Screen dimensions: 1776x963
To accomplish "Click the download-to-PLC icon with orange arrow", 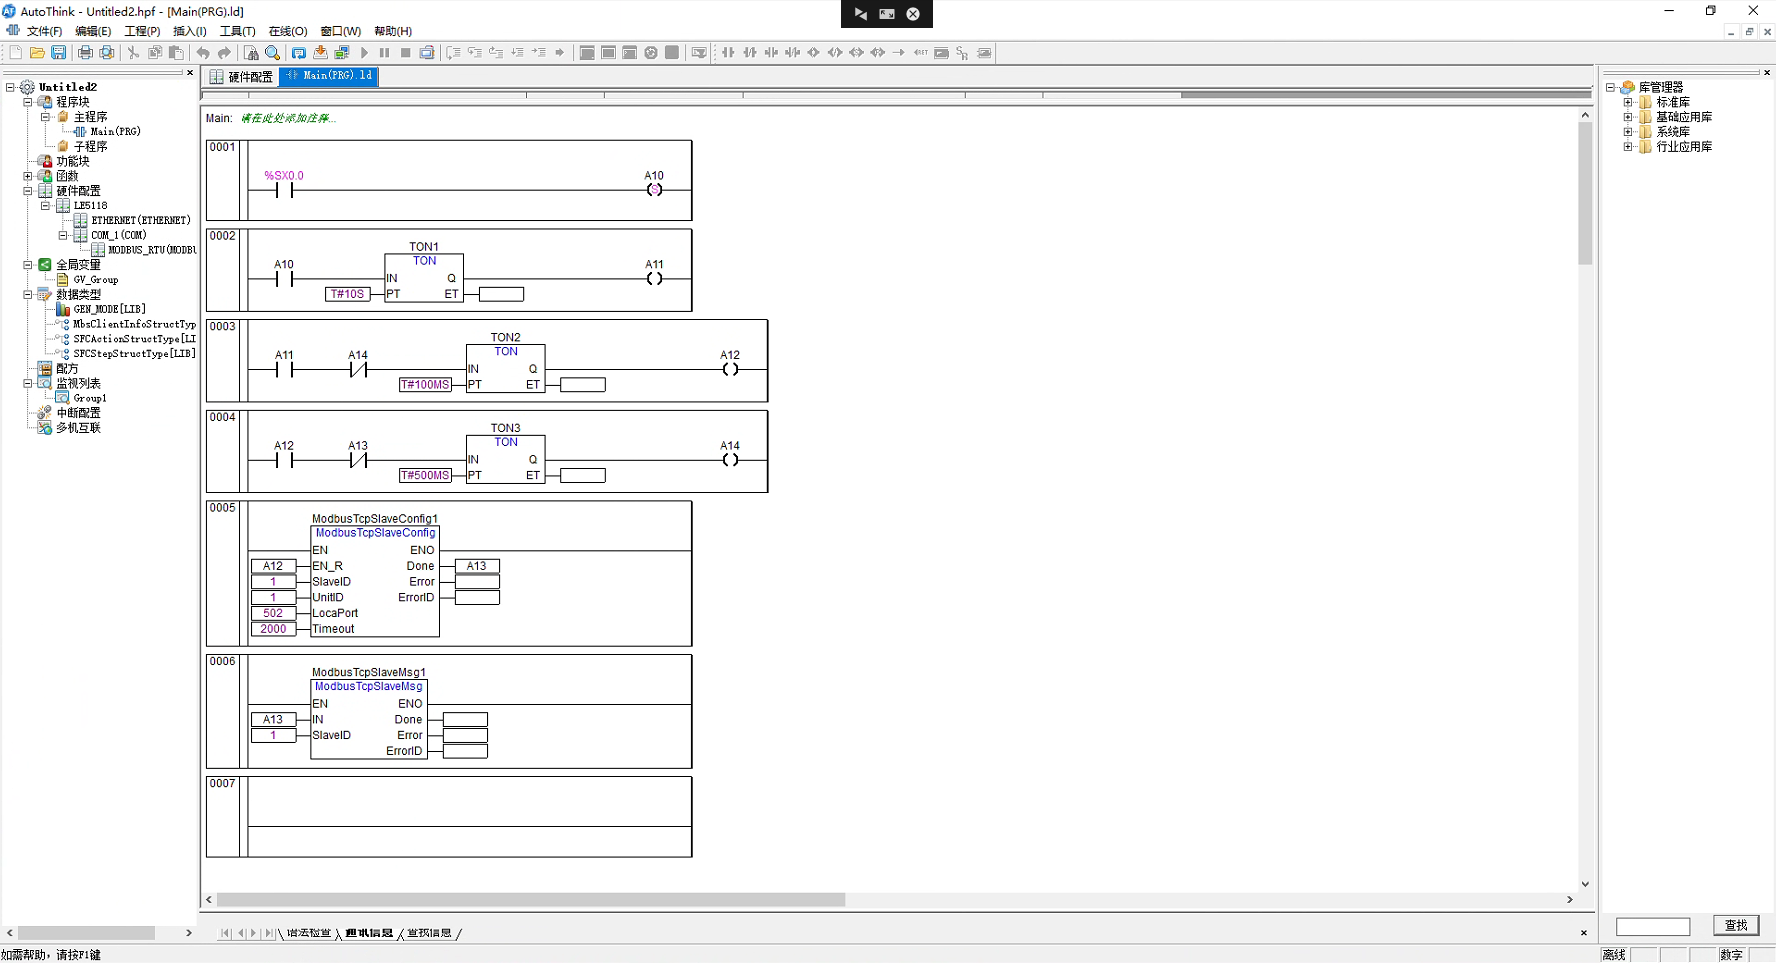I will click(x=320, y=53).
